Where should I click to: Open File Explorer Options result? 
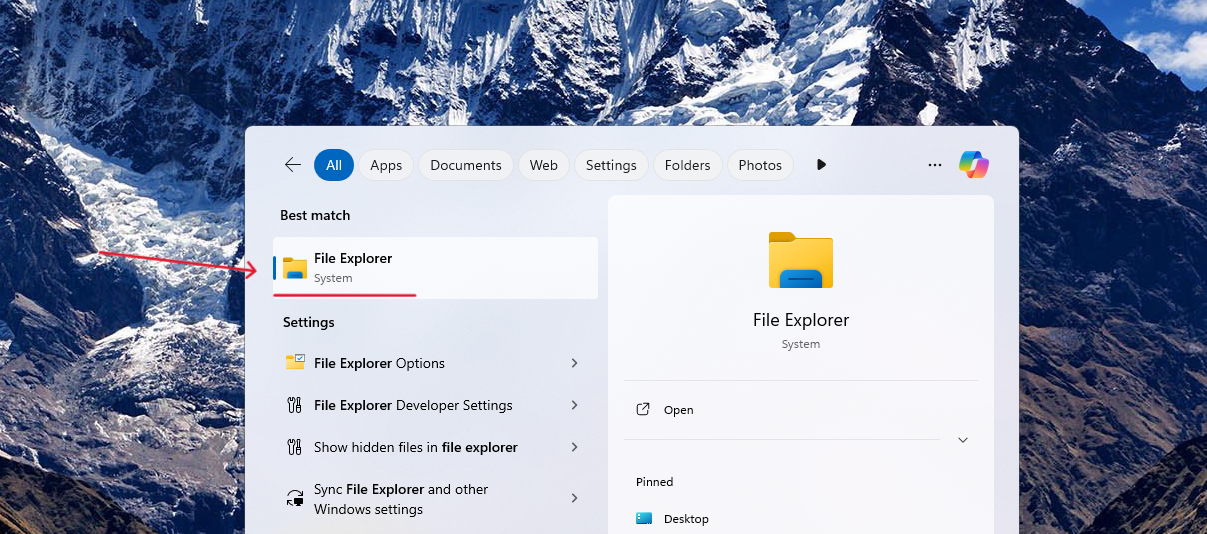point(435,363)
